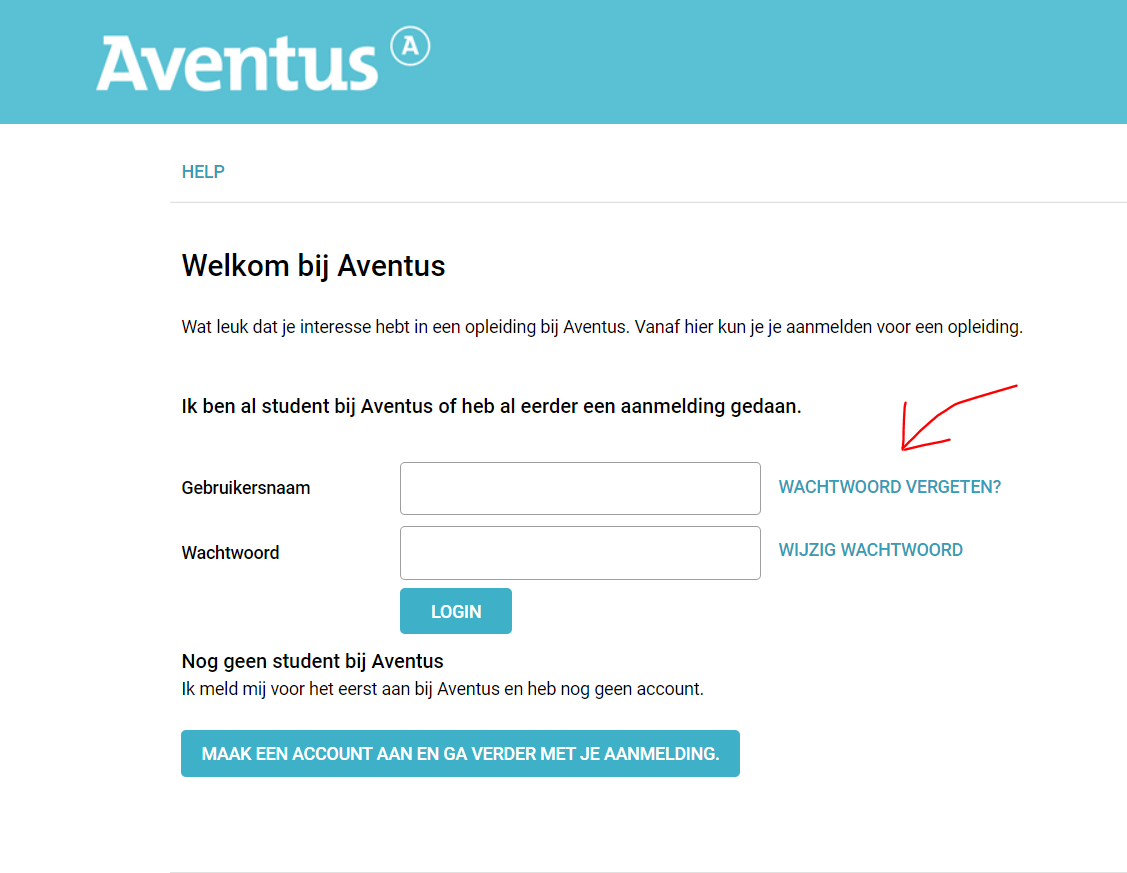Click the circled A emblem icon
1127x873 pixels.
(410, 46)
